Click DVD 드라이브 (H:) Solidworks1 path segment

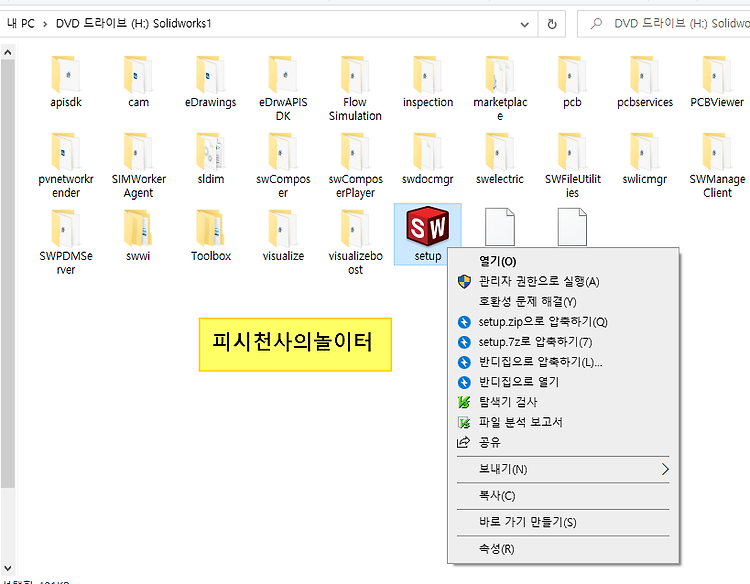[133, 23]
